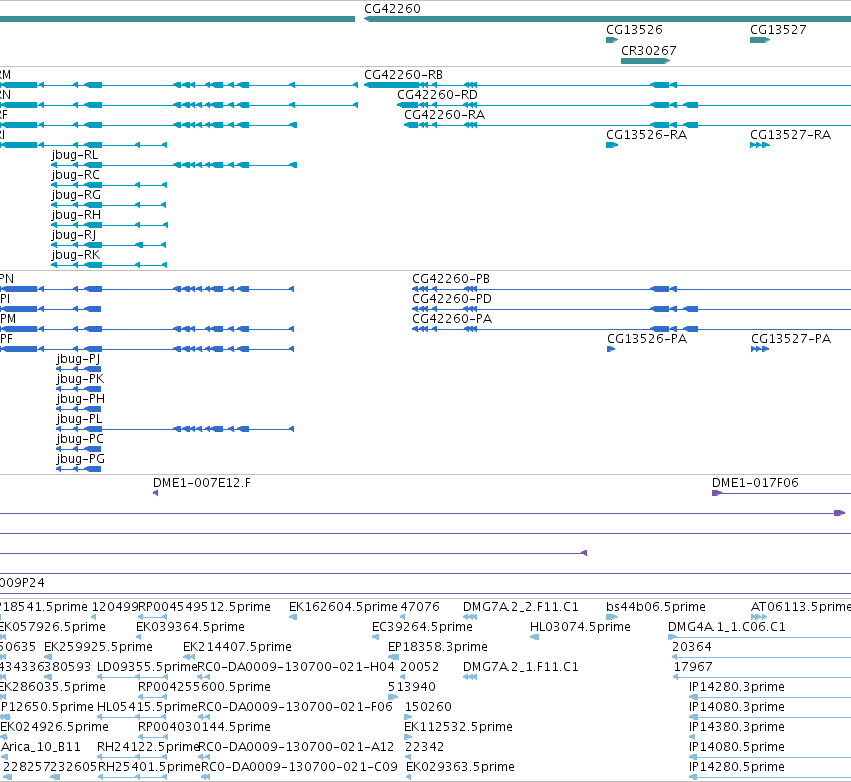This screenshot has height=782, width=851.
Task: Click EST label 20364
Action: (691, 647)
